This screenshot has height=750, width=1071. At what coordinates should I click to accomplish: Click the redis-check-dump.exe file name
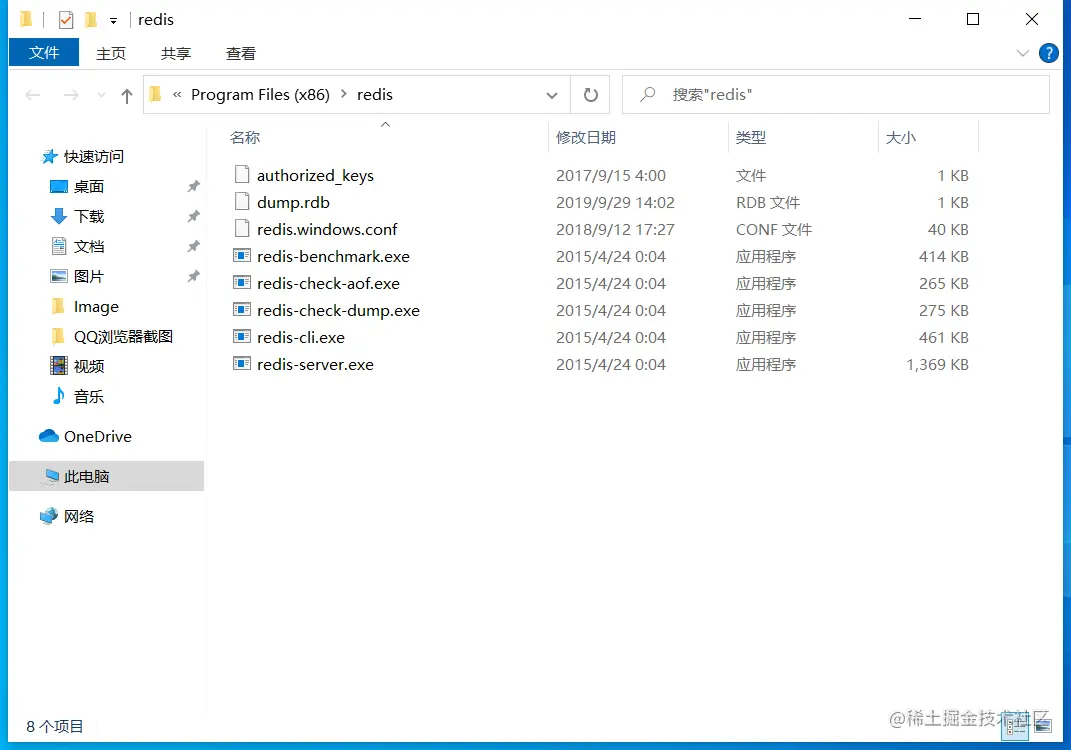click(338, 310)
